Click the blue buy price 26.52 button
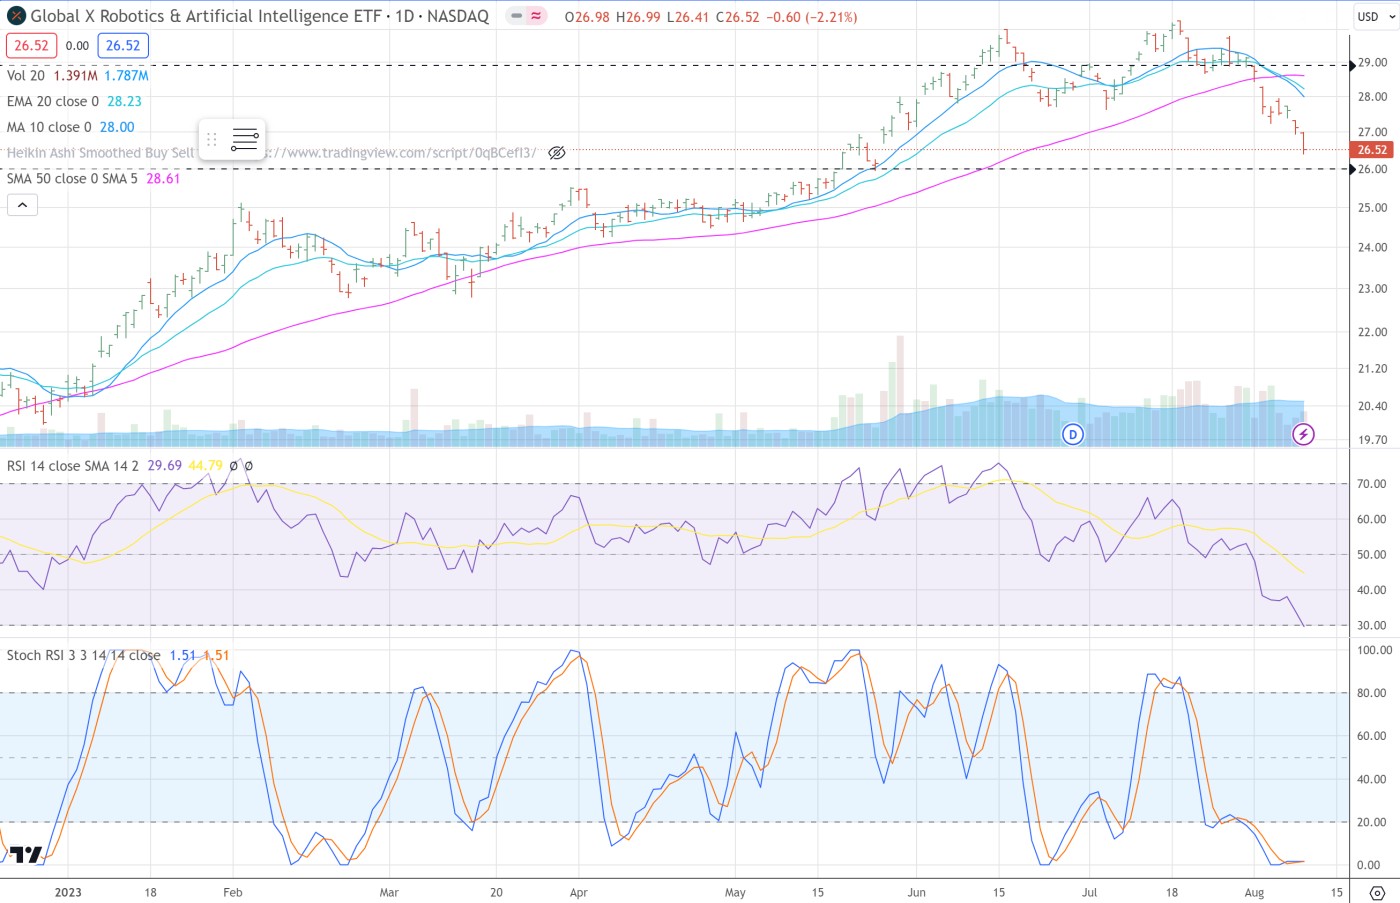1400x903 pixels. point(123,45)
